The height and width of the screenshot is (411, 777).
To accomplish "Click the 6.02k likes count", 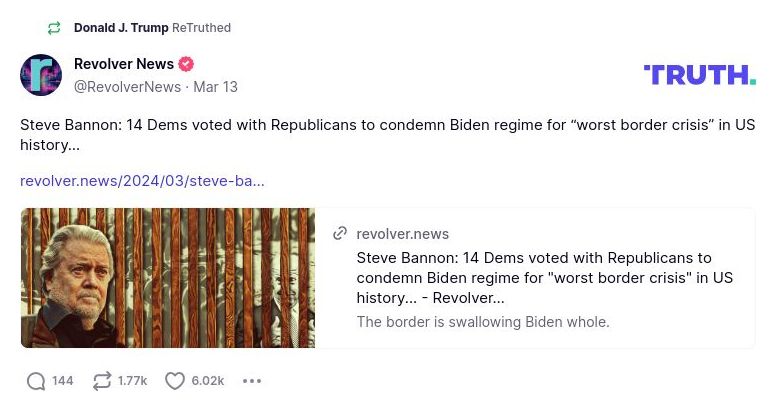I will pyautogui.click(x=207, y=381).
